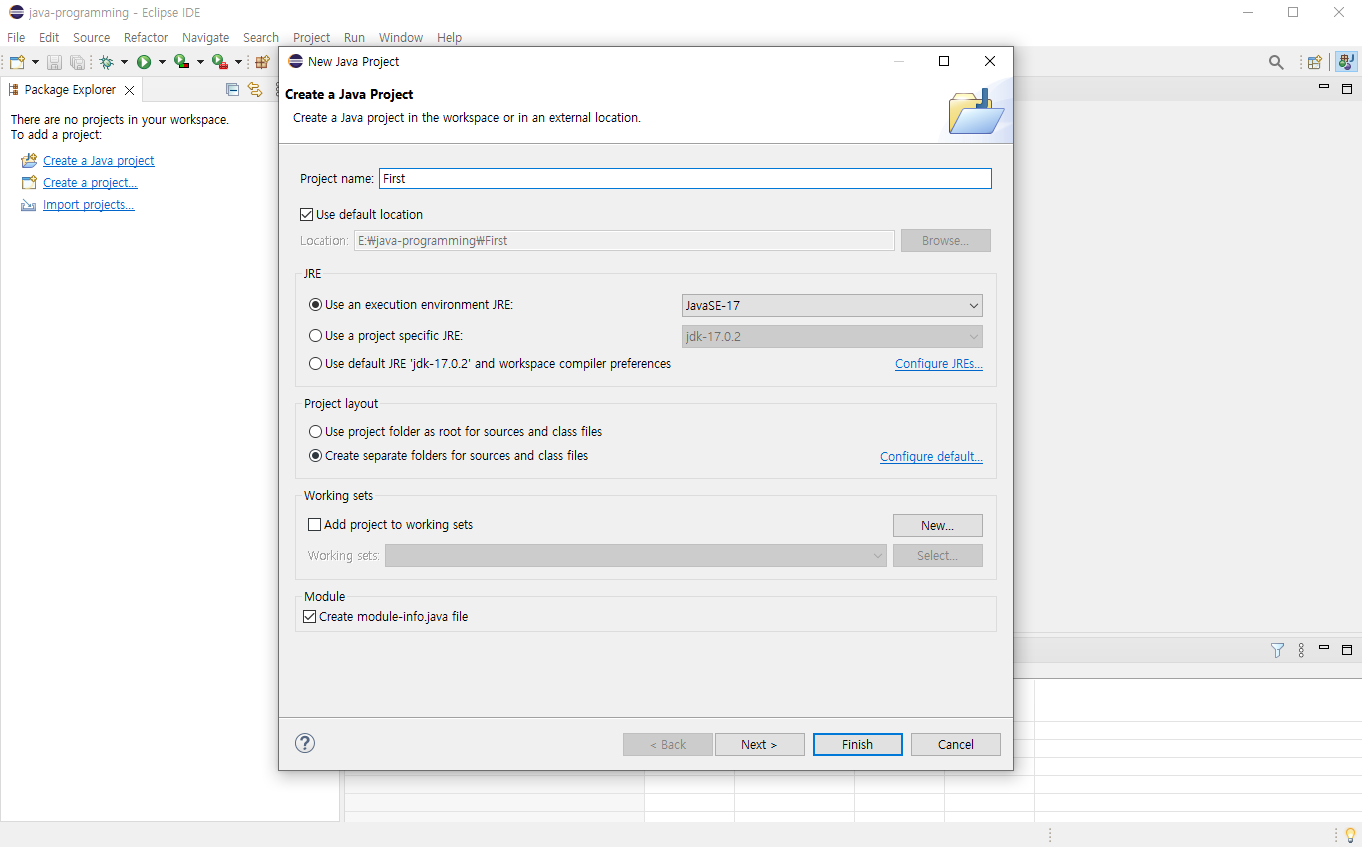This screenshot has height=847, width=1362.
Task: Click the dialog Help question mark icon
Action: [x=306, y=743]
